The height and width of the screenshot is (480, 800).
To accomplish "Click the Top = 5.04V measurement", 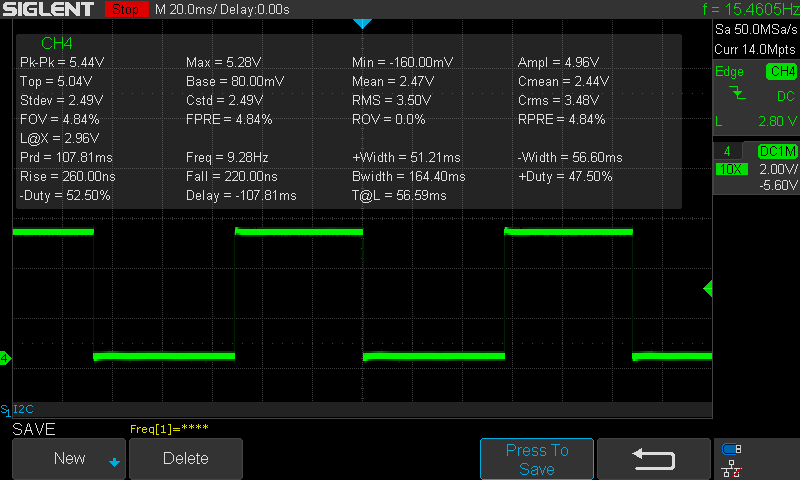I will pos(56,81).
